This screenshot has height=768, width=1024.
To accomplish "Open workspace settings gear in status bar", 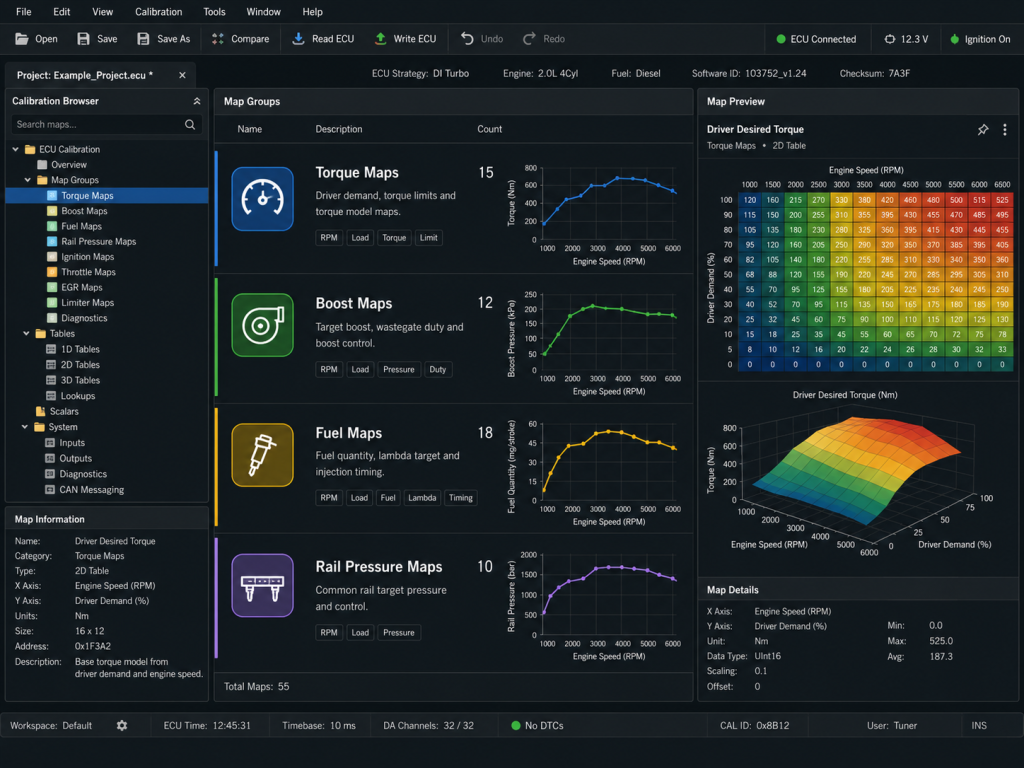I will pyautogui.click(x=121, y=726).
